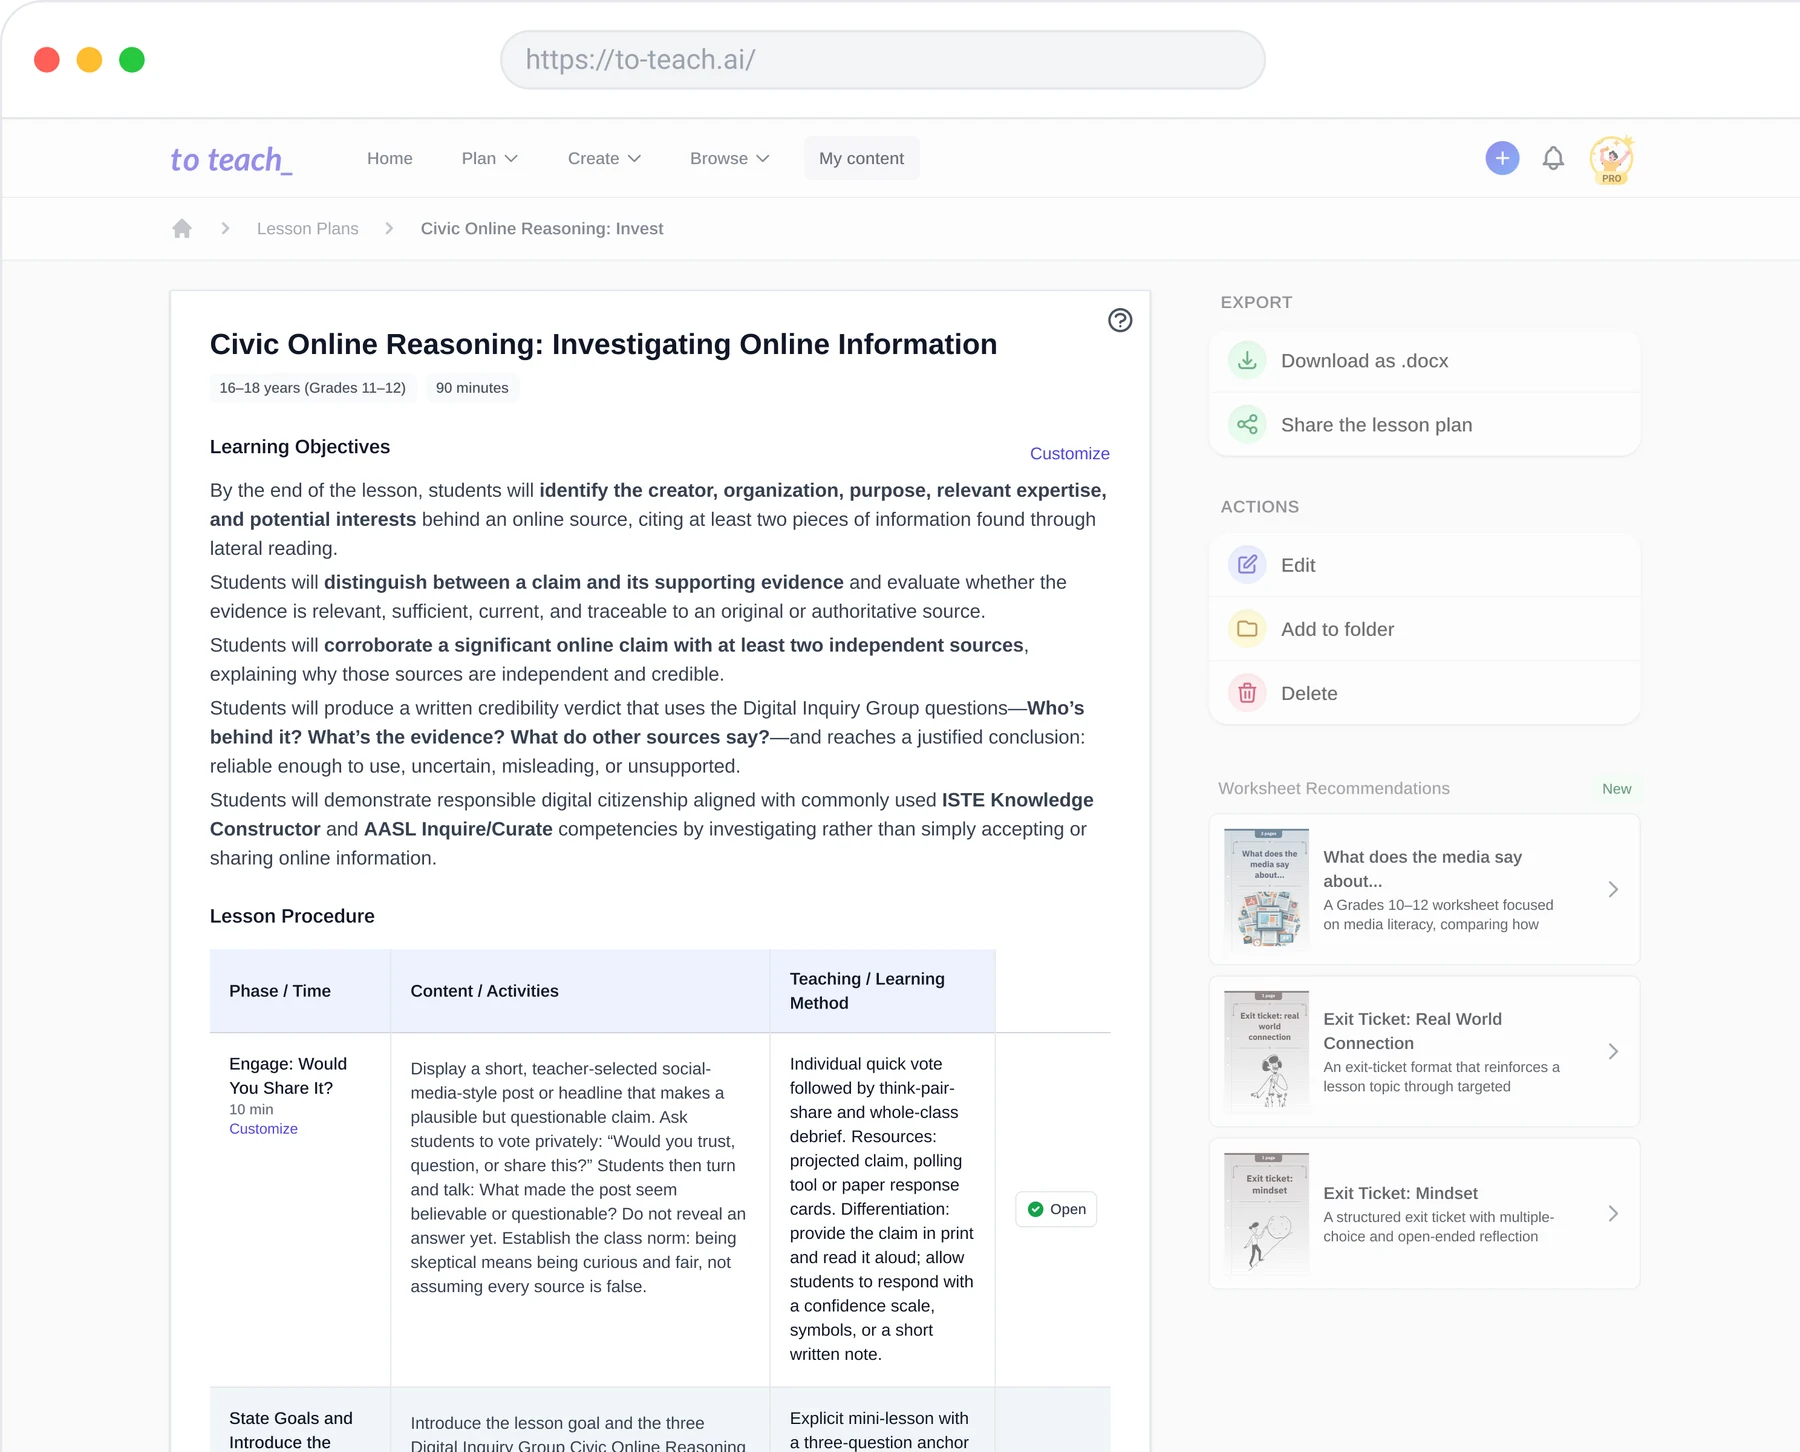The width and height of the screenshot is (1800, 1452).
Task: Click the yellow folder icon
Action: click(x=1247, y=629)
